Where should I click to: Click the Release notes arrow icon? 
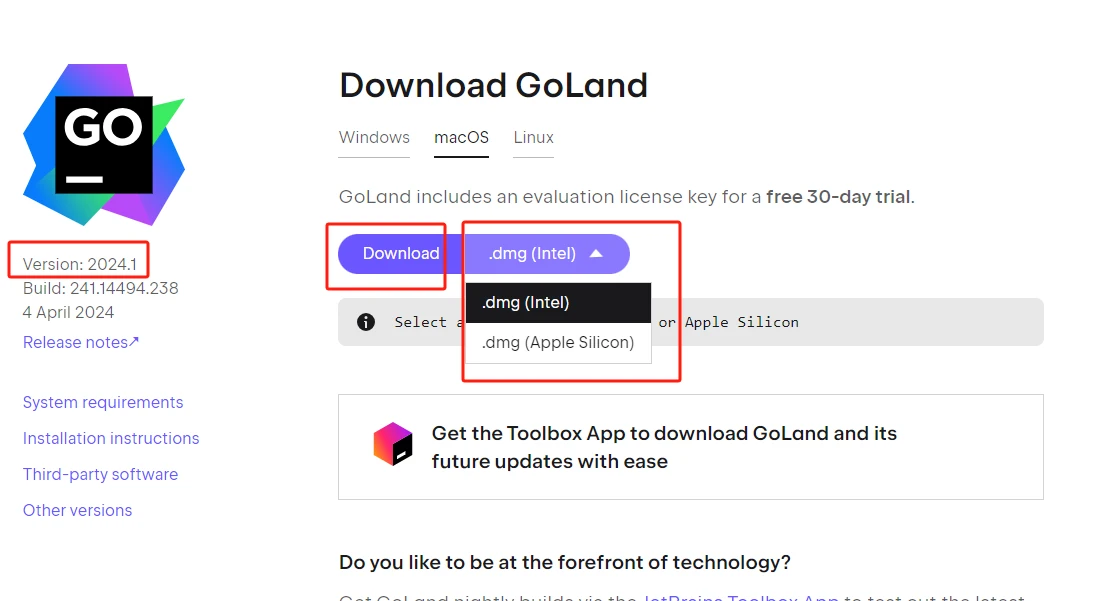point(135,342)
